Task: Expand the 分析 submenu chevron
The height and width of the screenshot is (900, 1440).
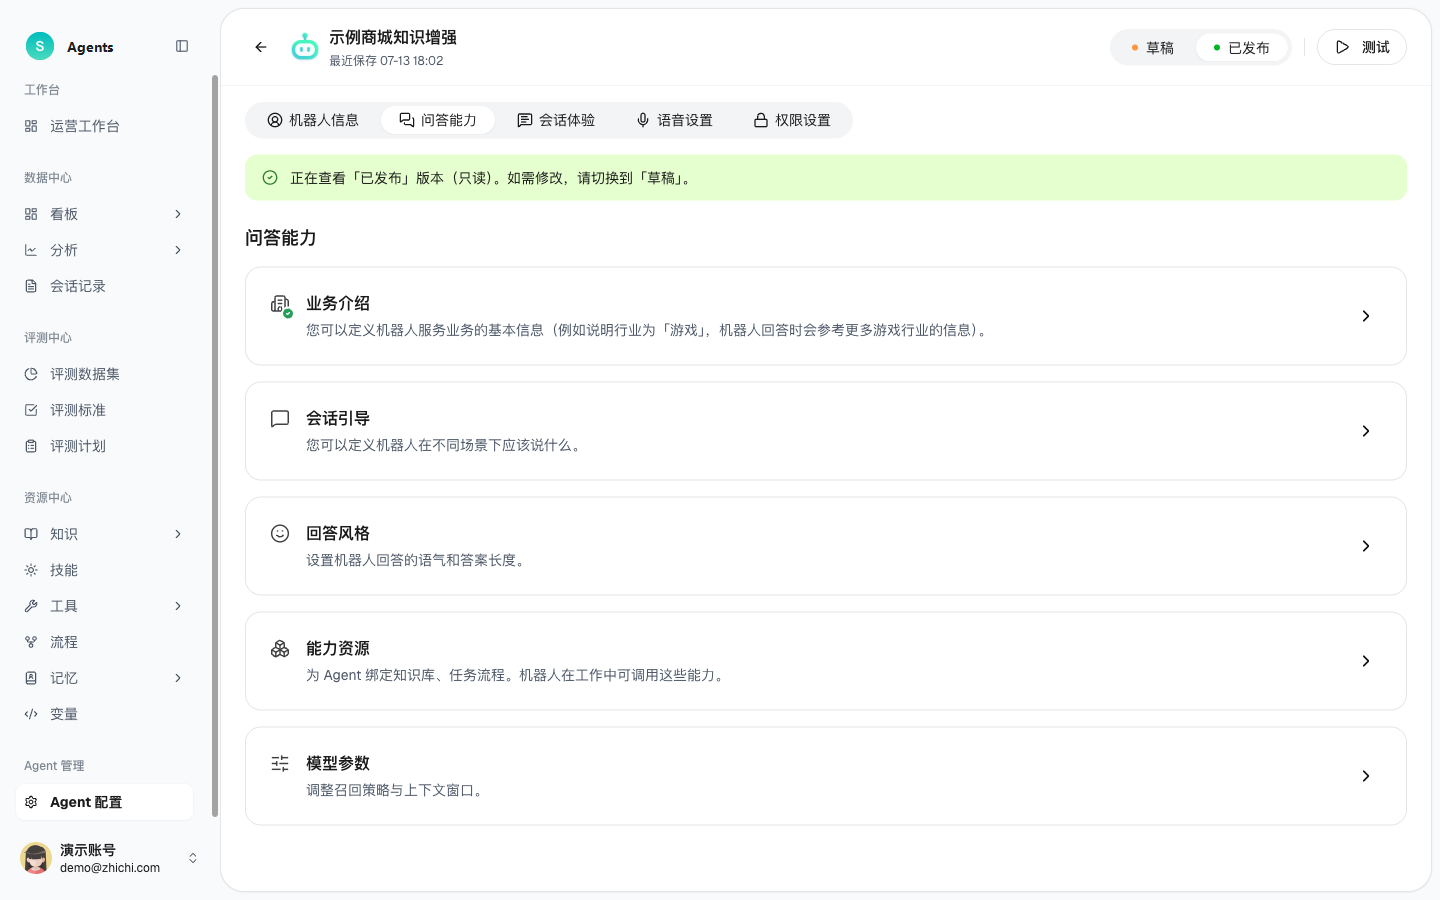Action: pos(178,250)
